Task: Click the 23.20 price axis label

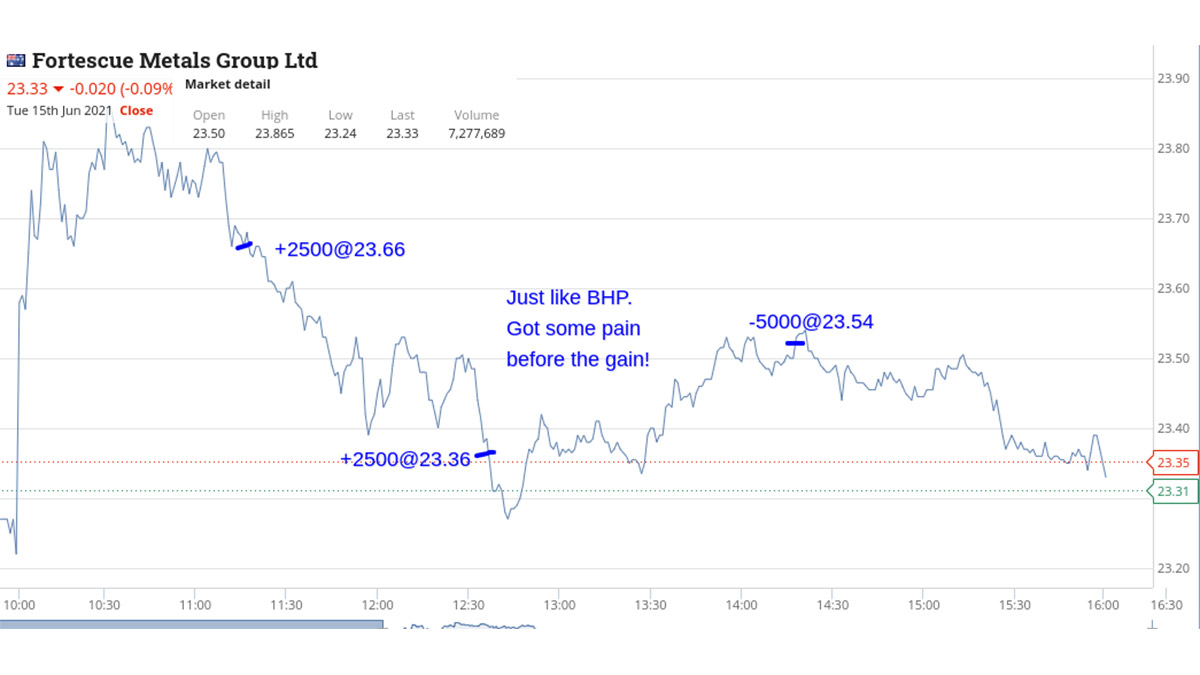Action: [1172, 569]
